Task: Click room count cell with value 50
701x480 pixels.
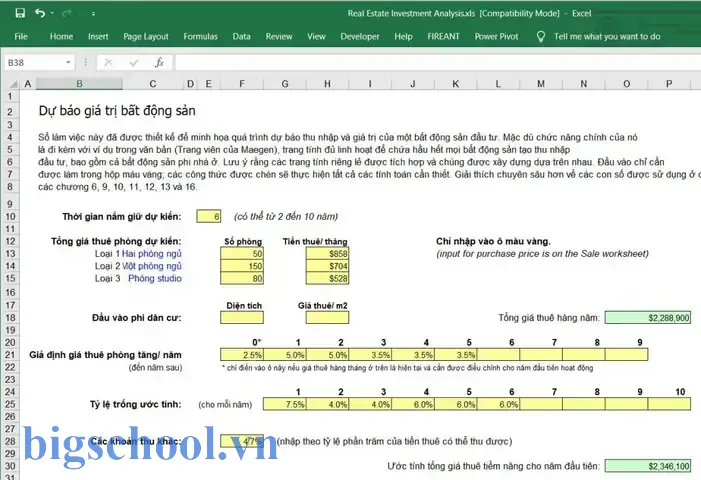Action: pyautogui.click(x=242, y=254)
